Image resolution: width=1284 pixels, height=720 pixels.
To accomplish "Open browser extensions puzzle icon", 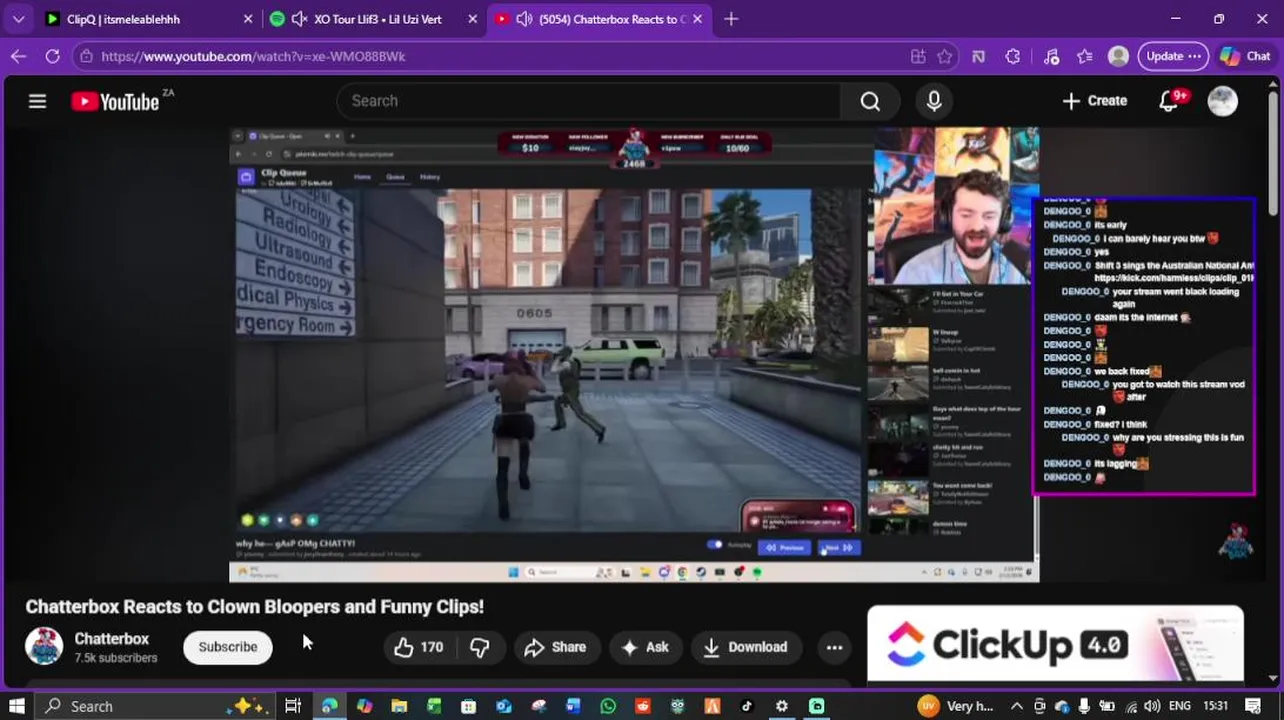I will coord(1013,56).
